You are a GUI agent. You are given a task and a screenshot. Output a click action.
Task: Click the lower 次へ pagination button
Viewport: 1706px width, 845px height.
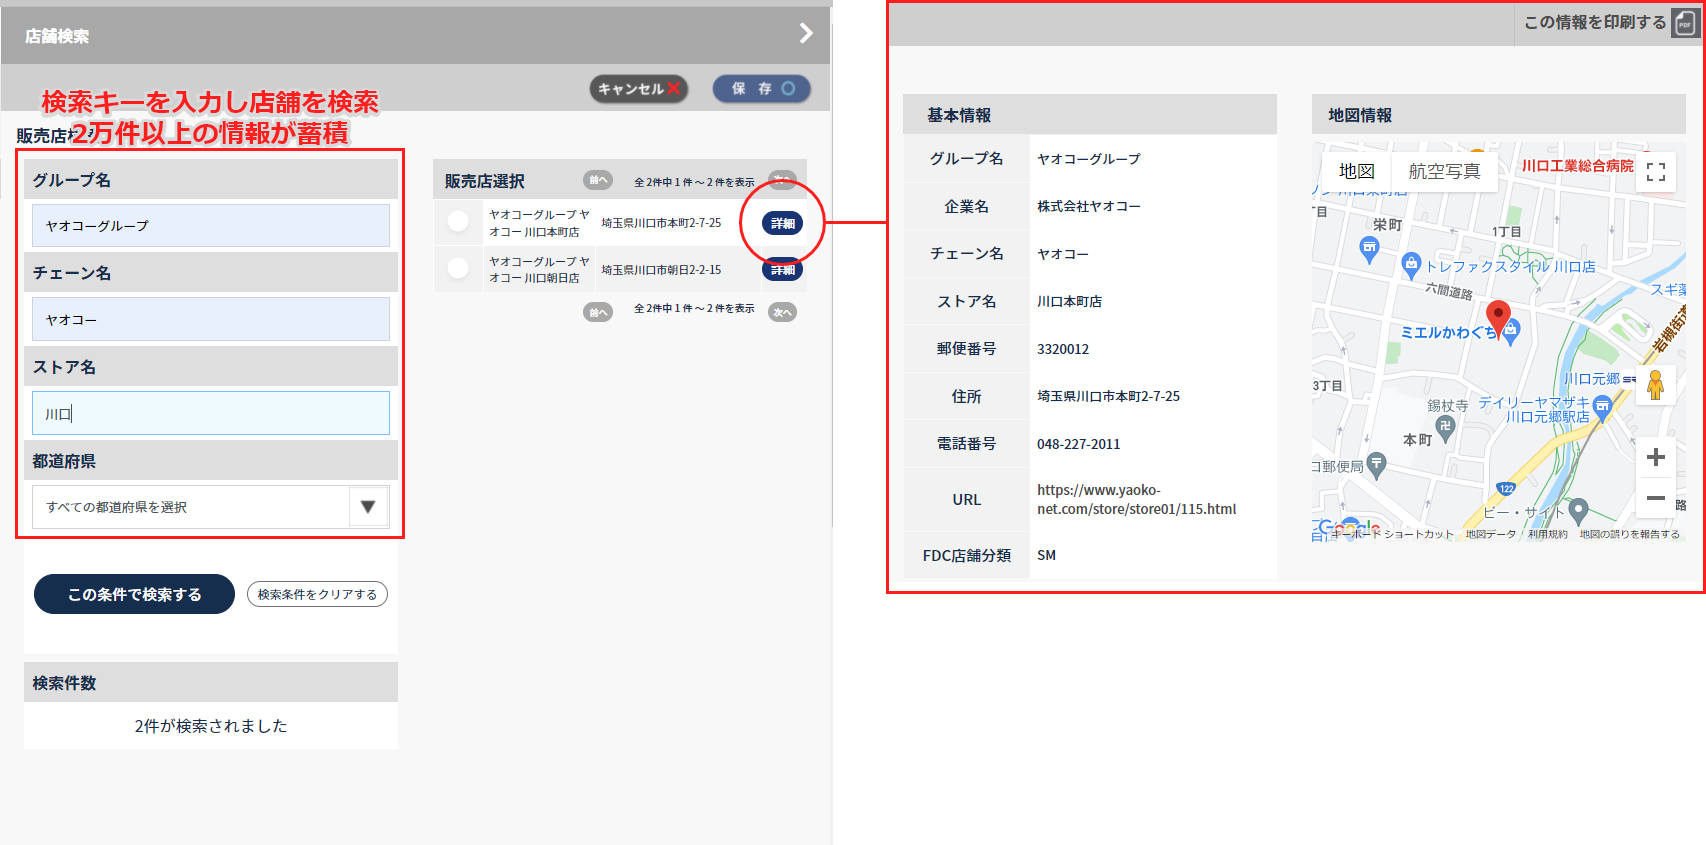coord(782,312)
